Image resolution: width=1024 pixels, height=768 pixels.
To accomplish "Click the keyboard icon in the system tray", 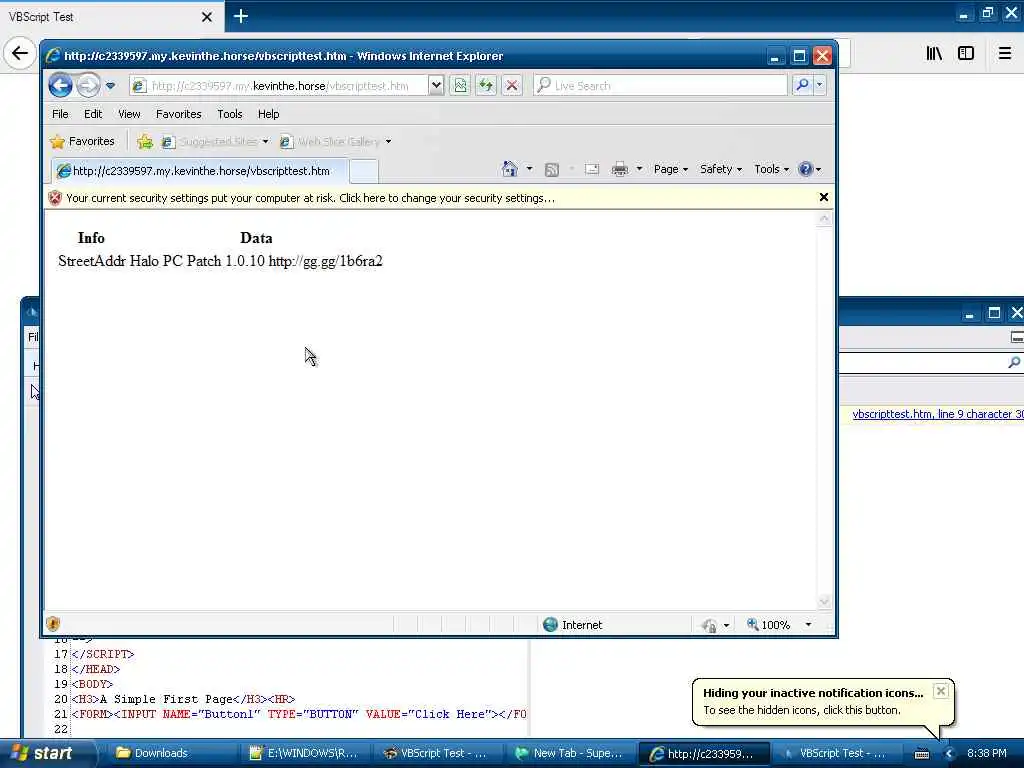I will (921, 754).
